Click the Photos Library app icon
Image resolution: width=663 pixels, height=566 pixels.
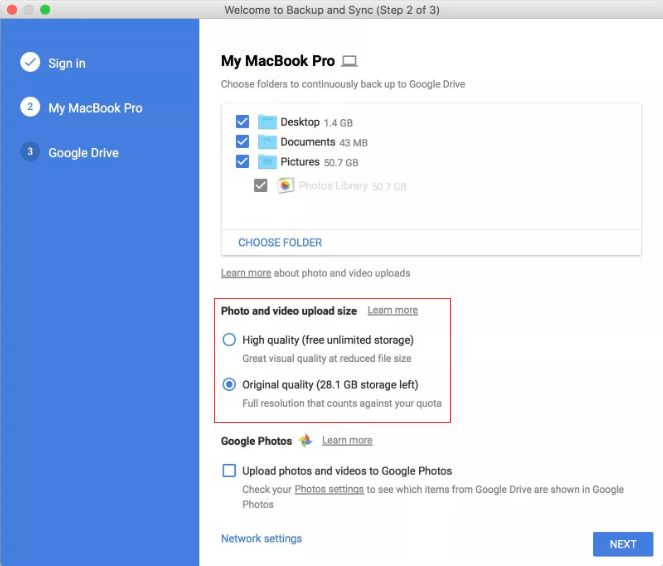(285, 185)
